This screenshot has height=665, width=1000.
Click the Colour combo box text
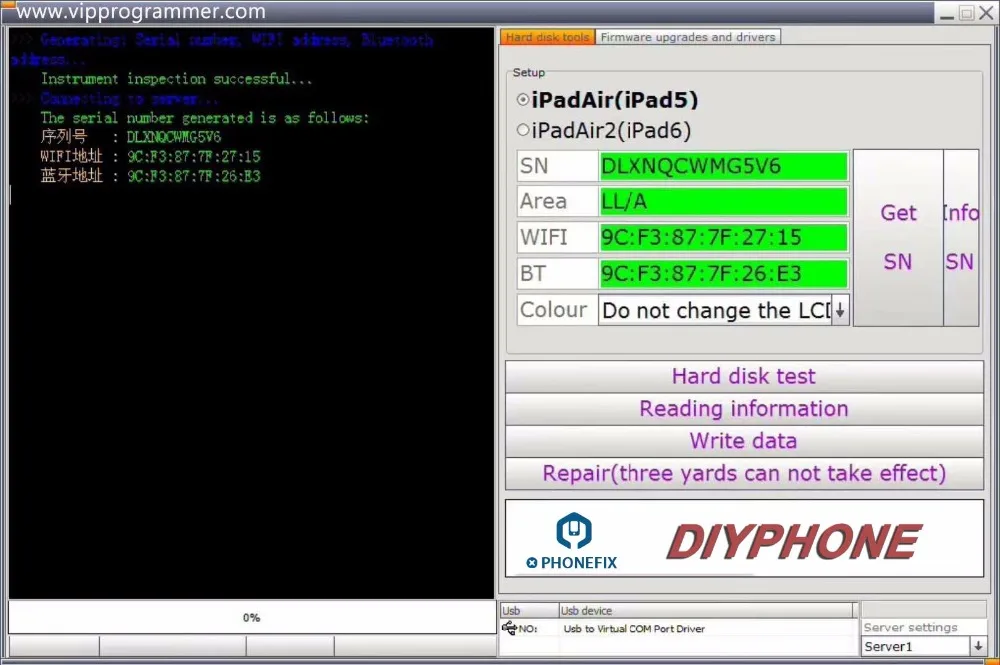pyautogui.click(x=715, y=311)
